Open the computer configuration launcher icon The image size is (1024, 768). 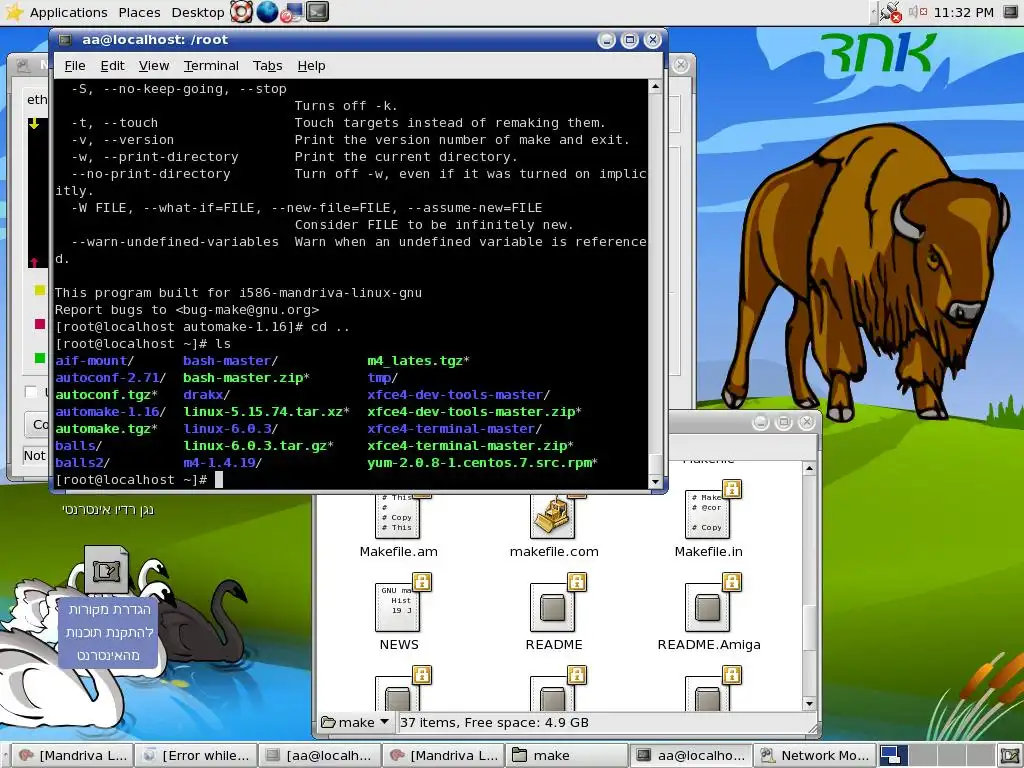click(x=291, y=12)
